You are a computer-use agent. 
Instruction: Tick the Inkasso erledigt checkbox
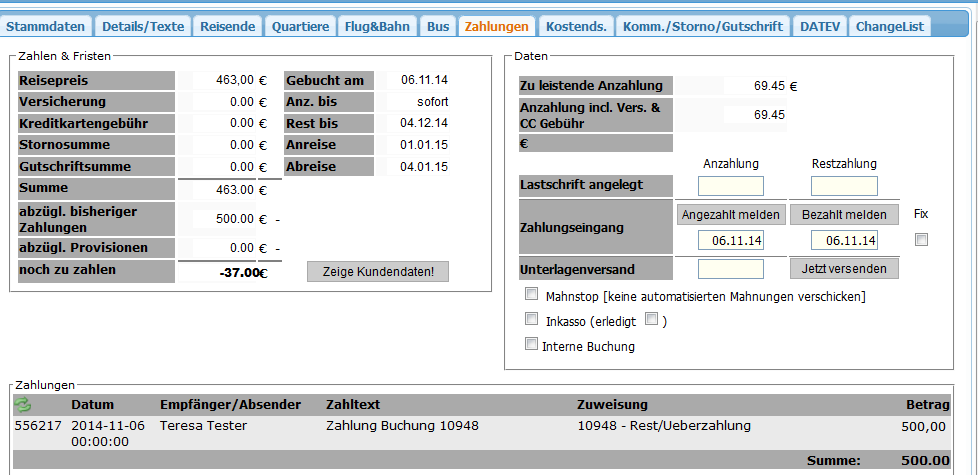(x=651, y=319)
